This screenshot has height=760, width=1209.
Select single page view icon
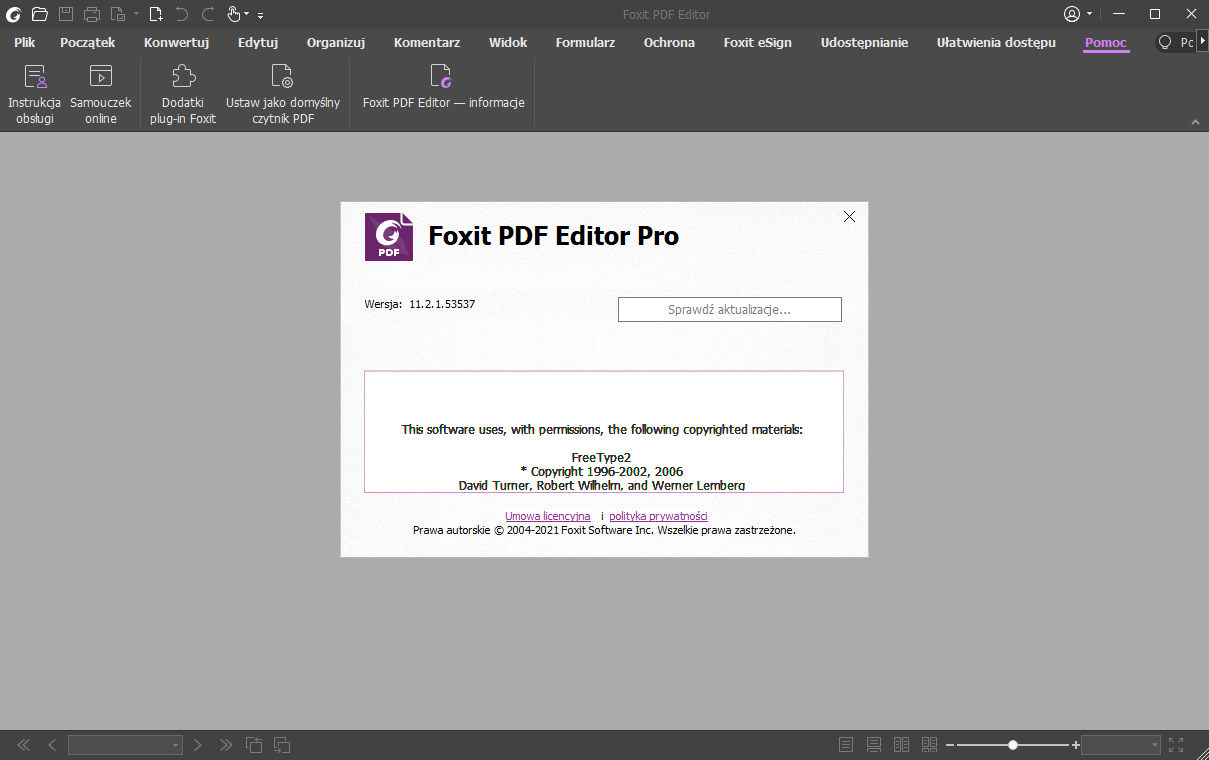click(x=846, y=745)
